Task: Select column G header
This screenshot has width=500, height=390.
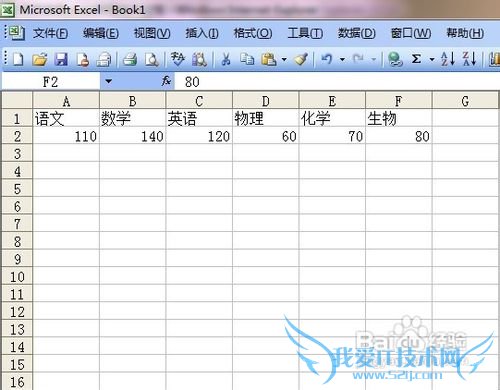Action: (x=465, y=101)
